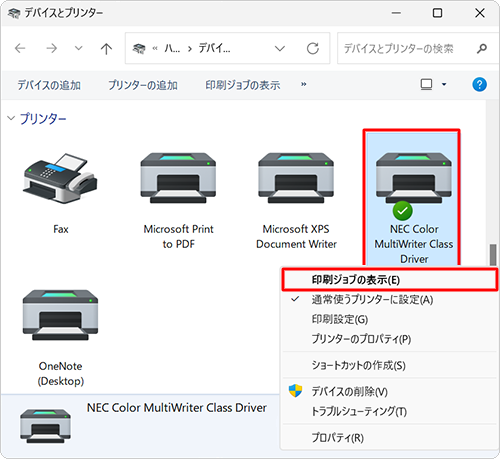Image resolution: width=500 pixels, height=459 pixels.
Task: Click the ハ... breadcrumb in address bar
Action: point(172,49)
